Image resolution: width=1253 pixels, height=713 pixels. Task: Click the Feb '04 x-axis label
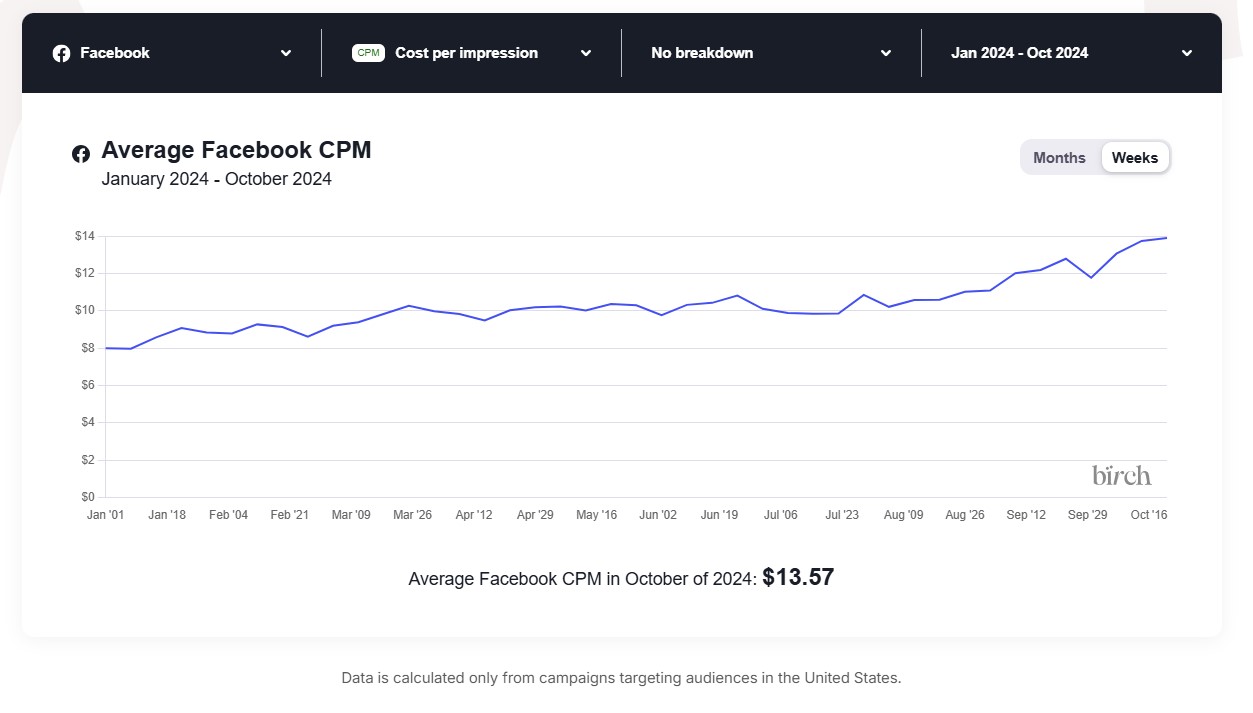tap(228, 515)
